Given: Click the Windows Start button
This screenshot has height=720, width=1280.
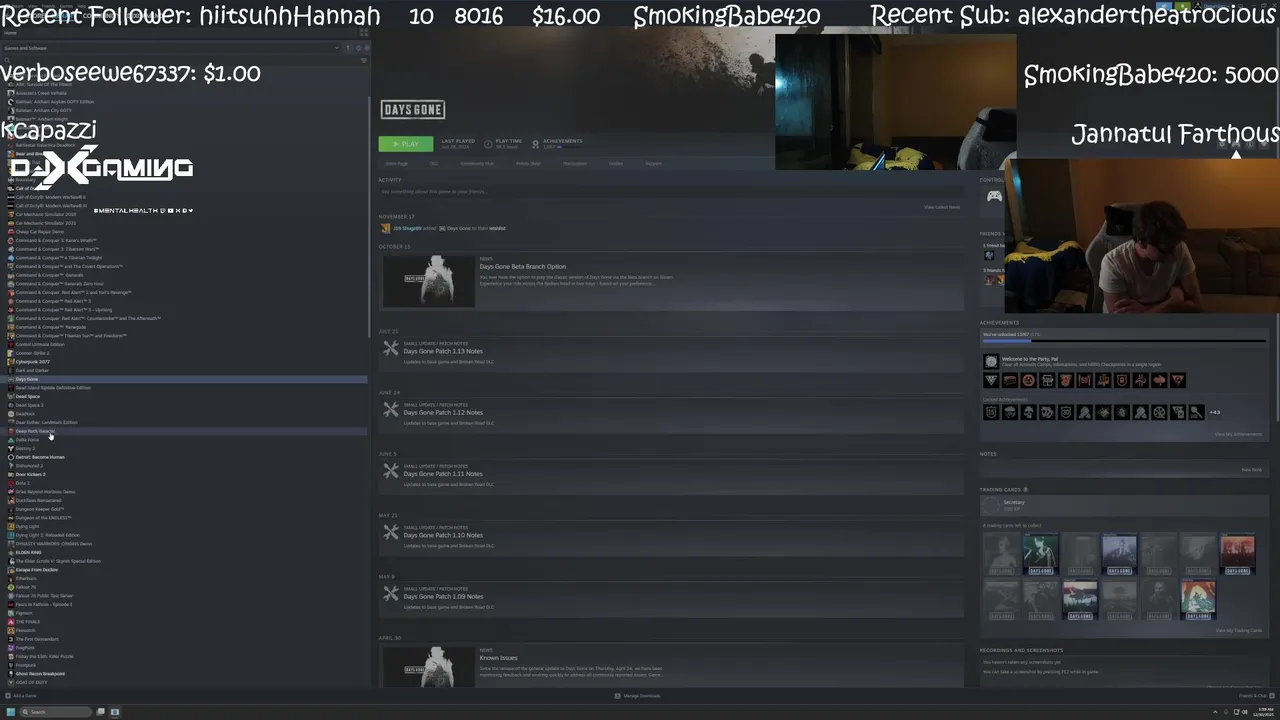Looking at the screenshot, I should click(x=11, y=712).
